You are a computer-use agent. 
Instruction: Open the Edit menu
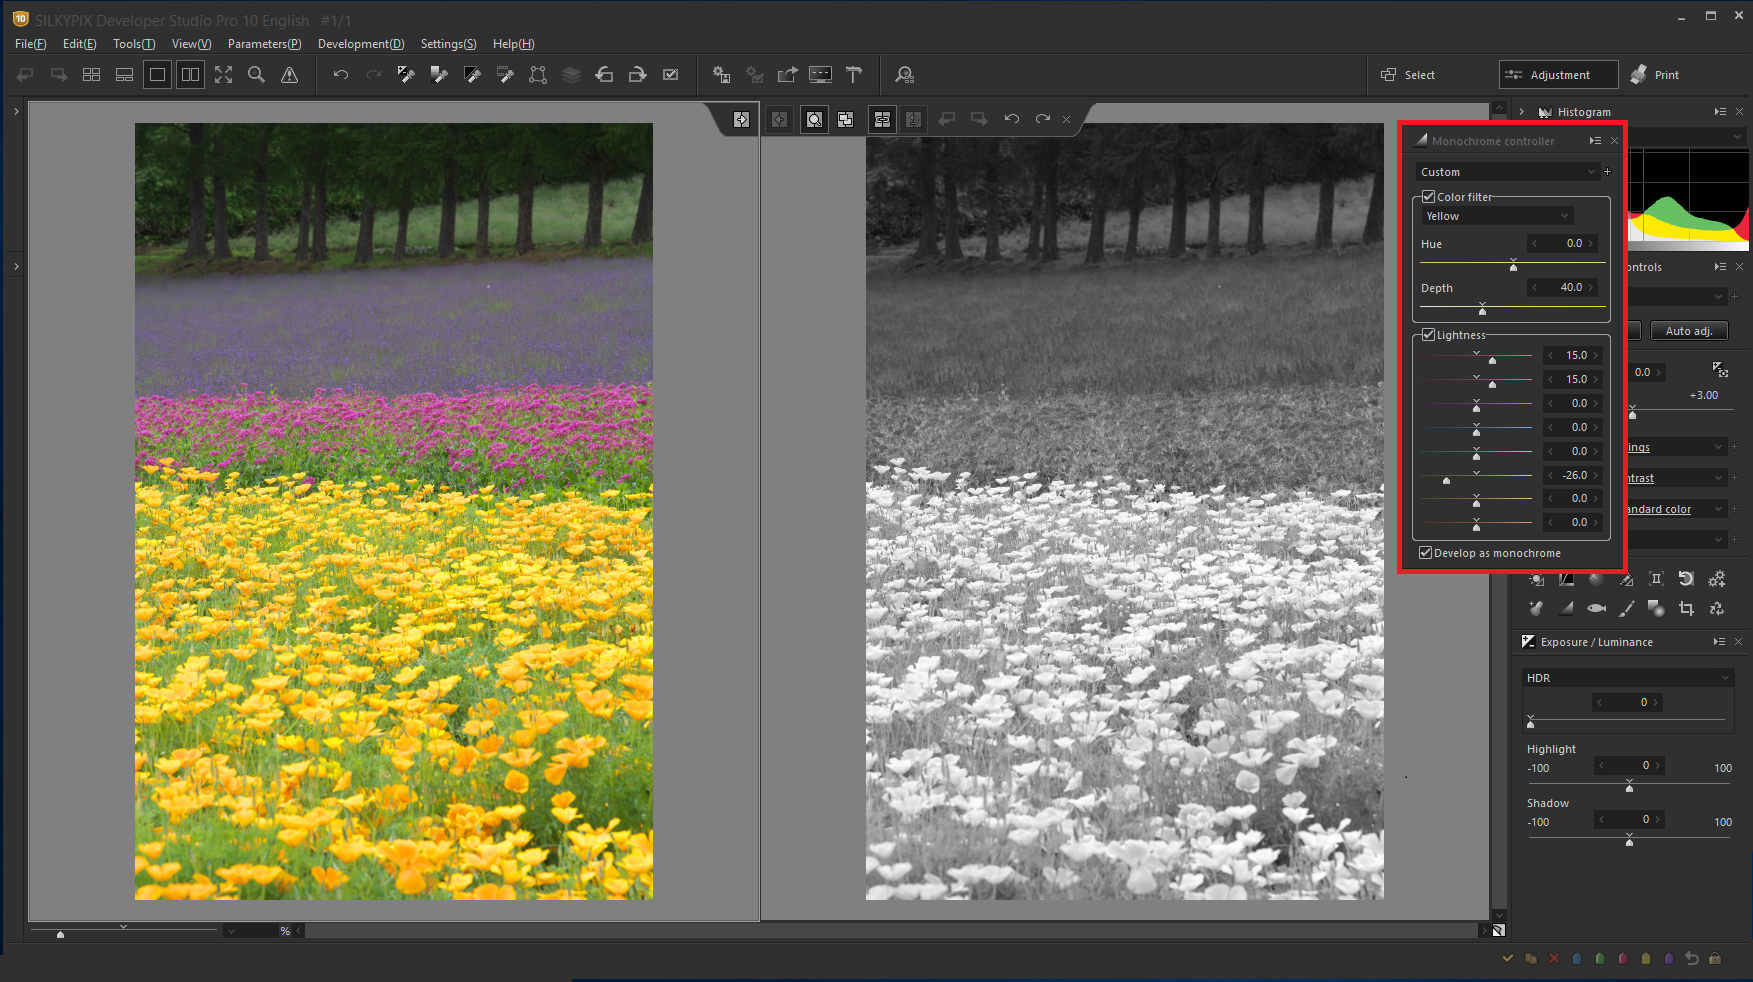80,44
